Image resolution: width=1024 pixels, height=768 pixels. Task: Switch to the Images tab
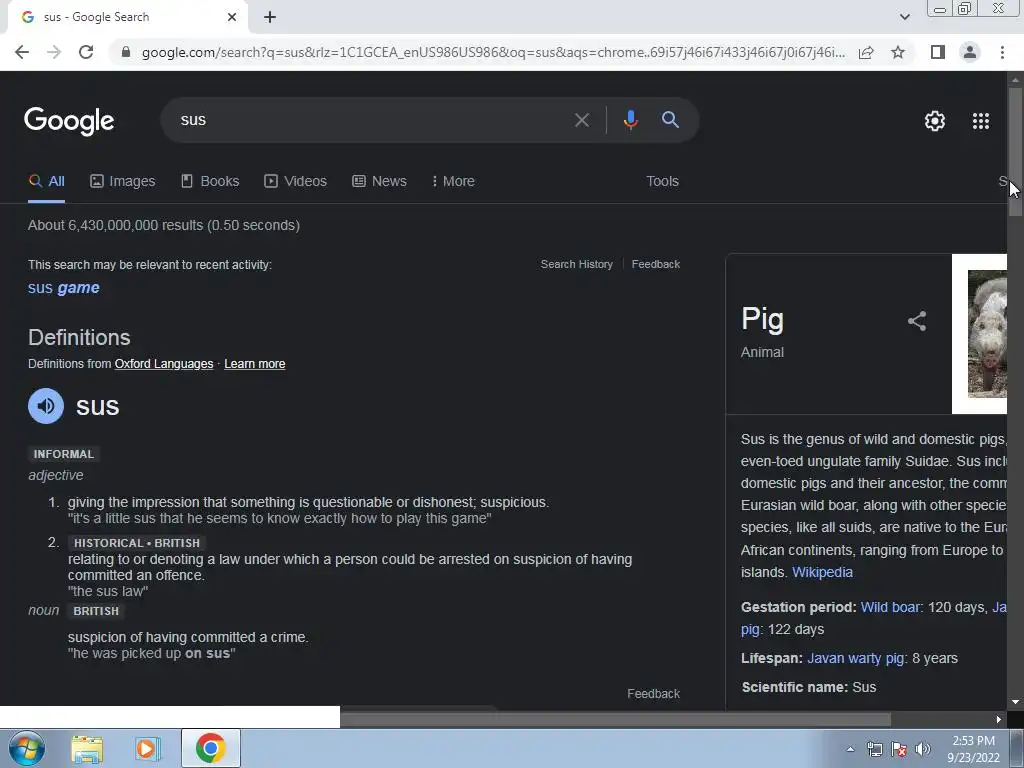123,182
